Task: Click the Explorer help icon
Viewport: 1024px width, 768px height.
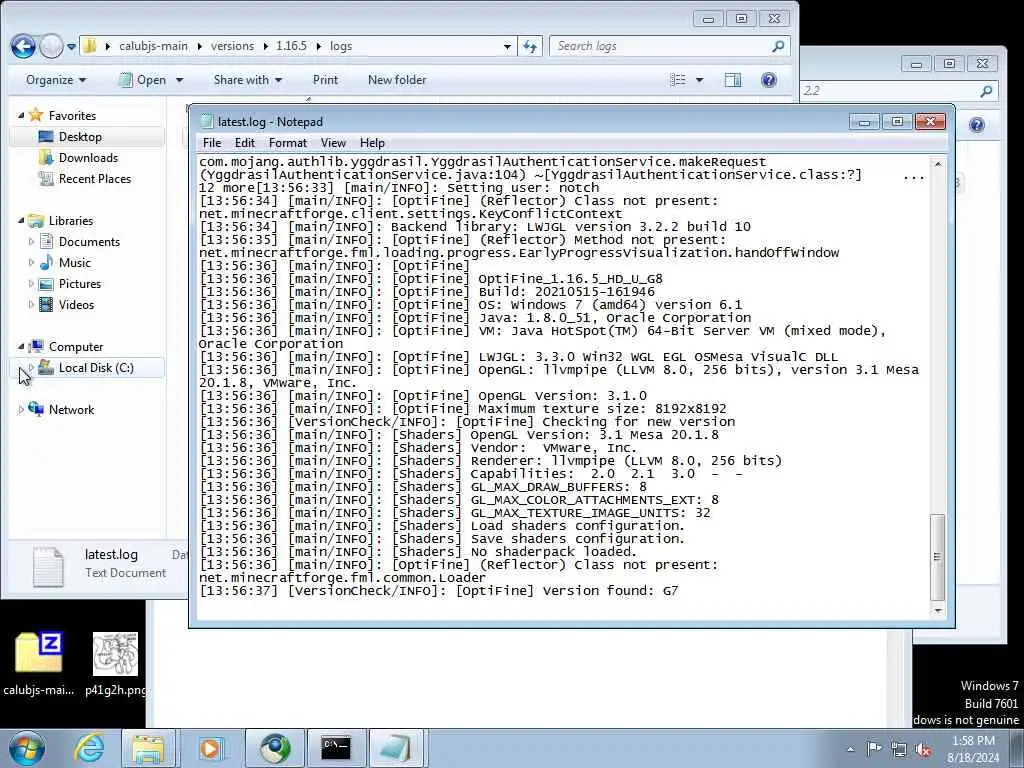Action: (x=769, y=80)
